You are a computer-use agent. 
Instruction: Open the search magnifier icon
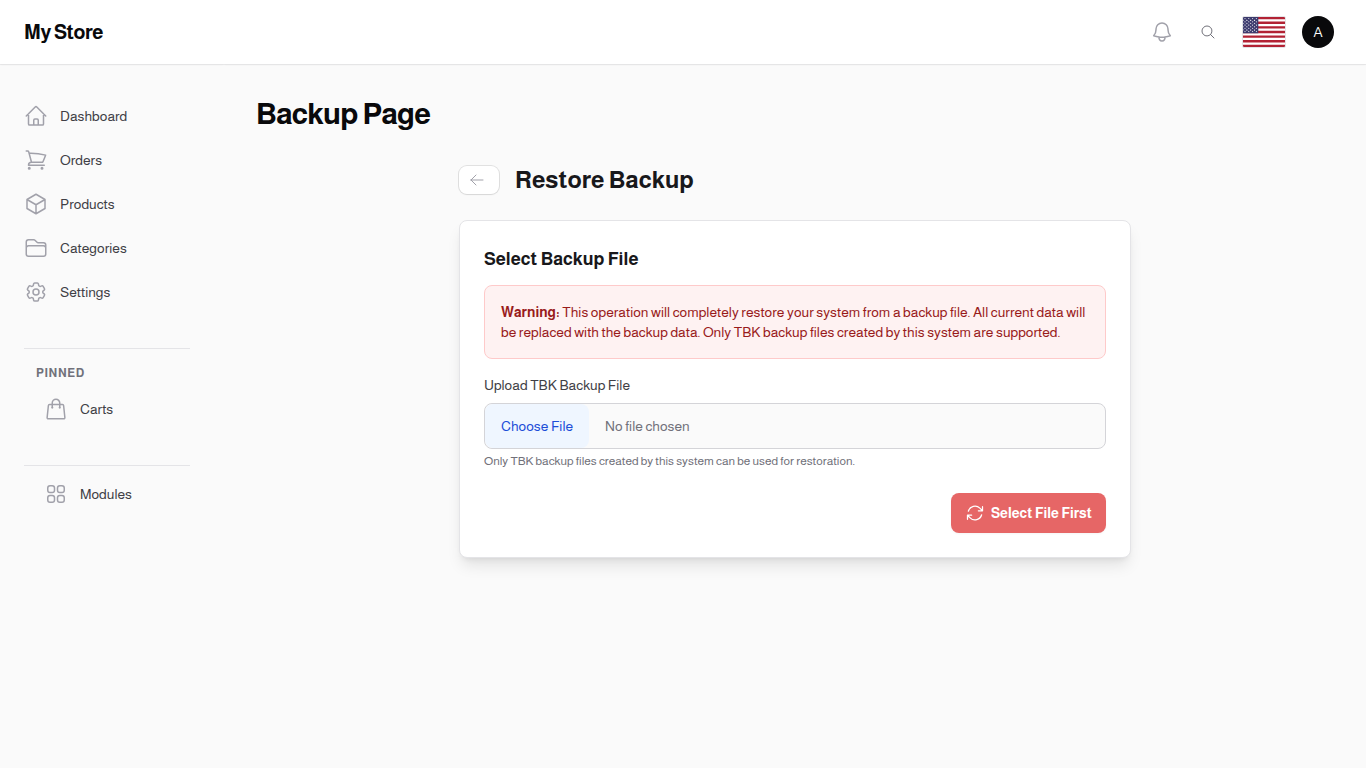pos(1208,31)
